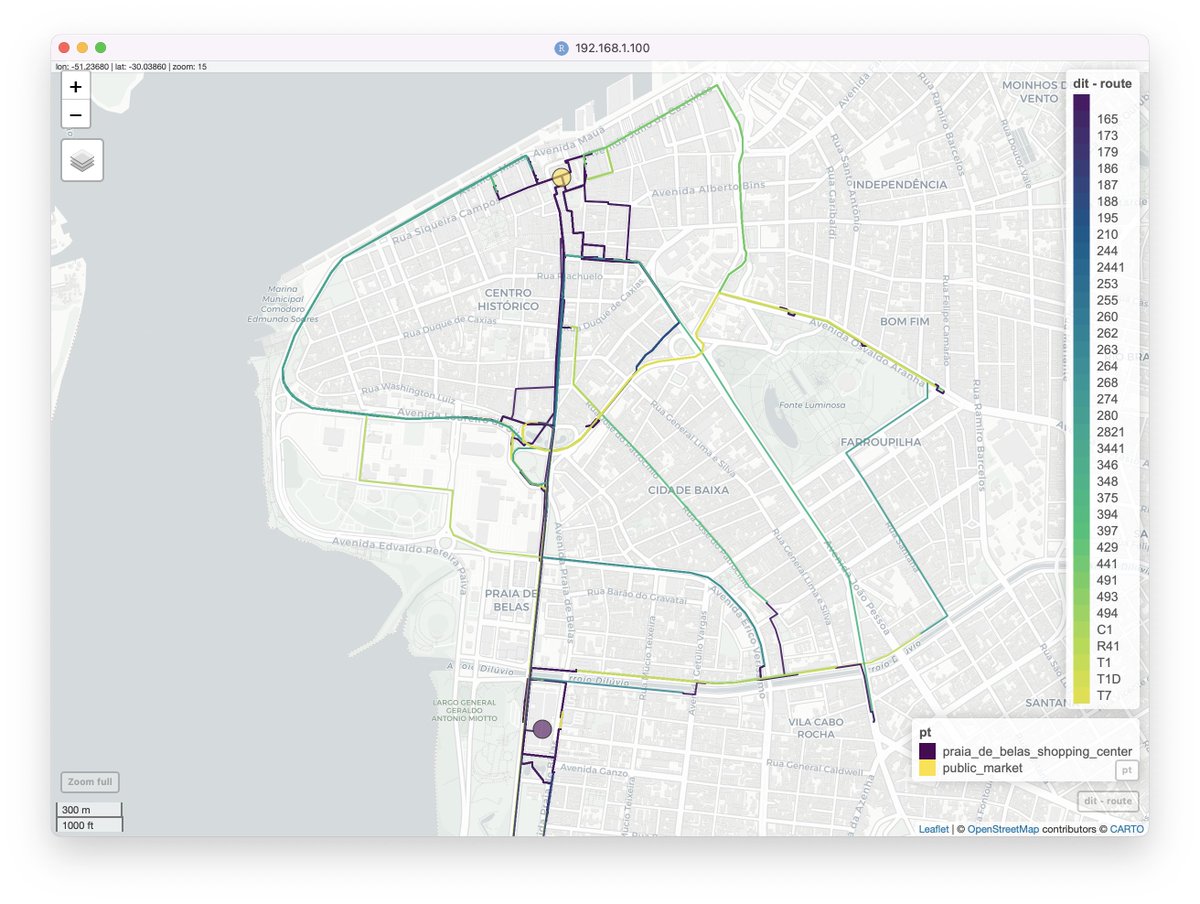Open the map layers control
Screen dimensions: 1200x904
point(83,160)
